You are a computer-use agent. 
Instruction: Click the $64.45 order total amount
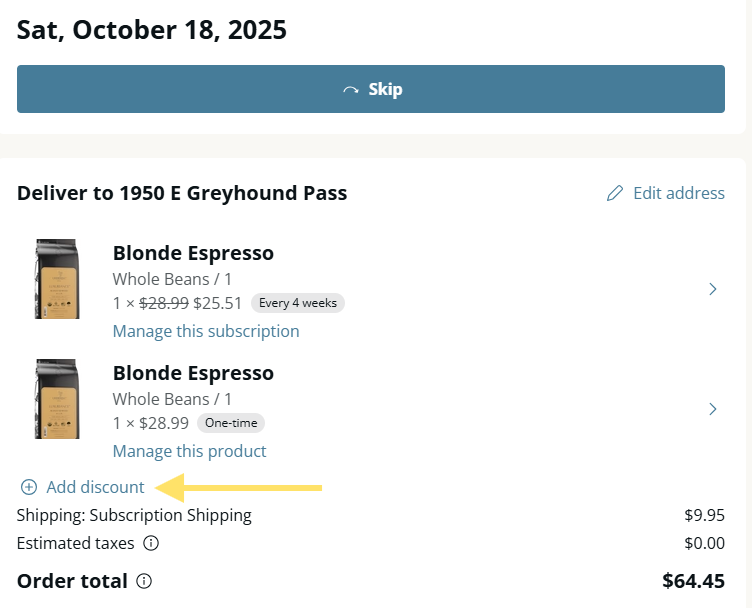coord(693,581)
